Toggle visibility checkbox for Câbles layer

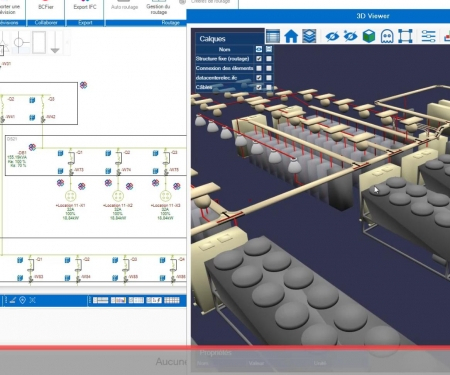tap(259, 87)
